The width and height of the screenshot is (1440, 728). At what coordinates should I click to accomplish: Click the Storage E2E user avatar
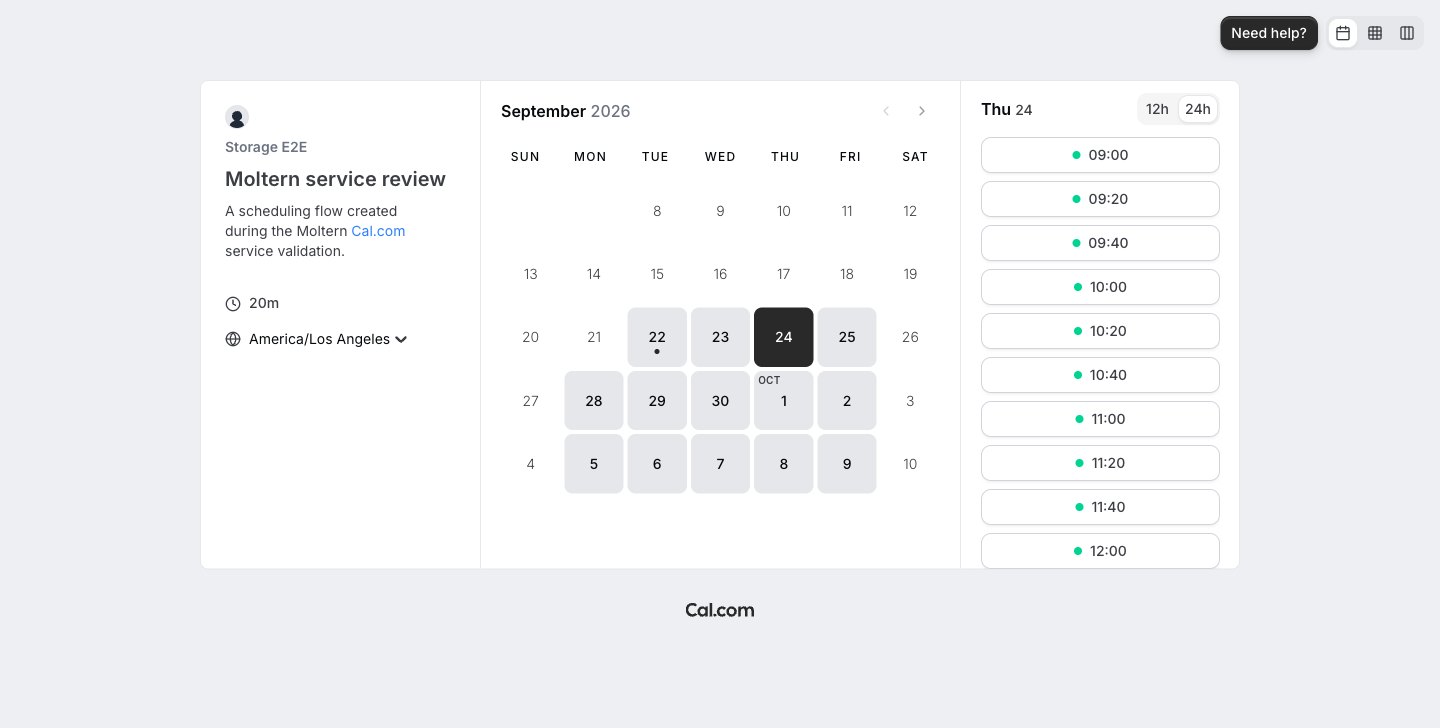pos(237,117)
